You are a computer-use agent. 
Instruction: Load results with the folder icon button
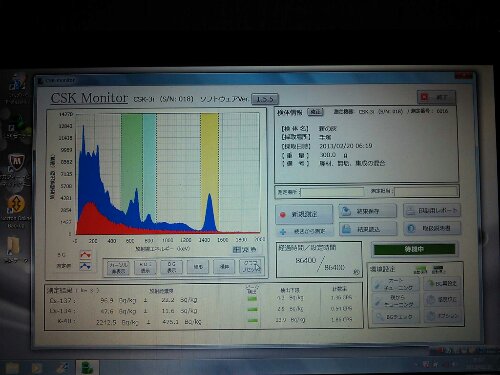(368, 229)
